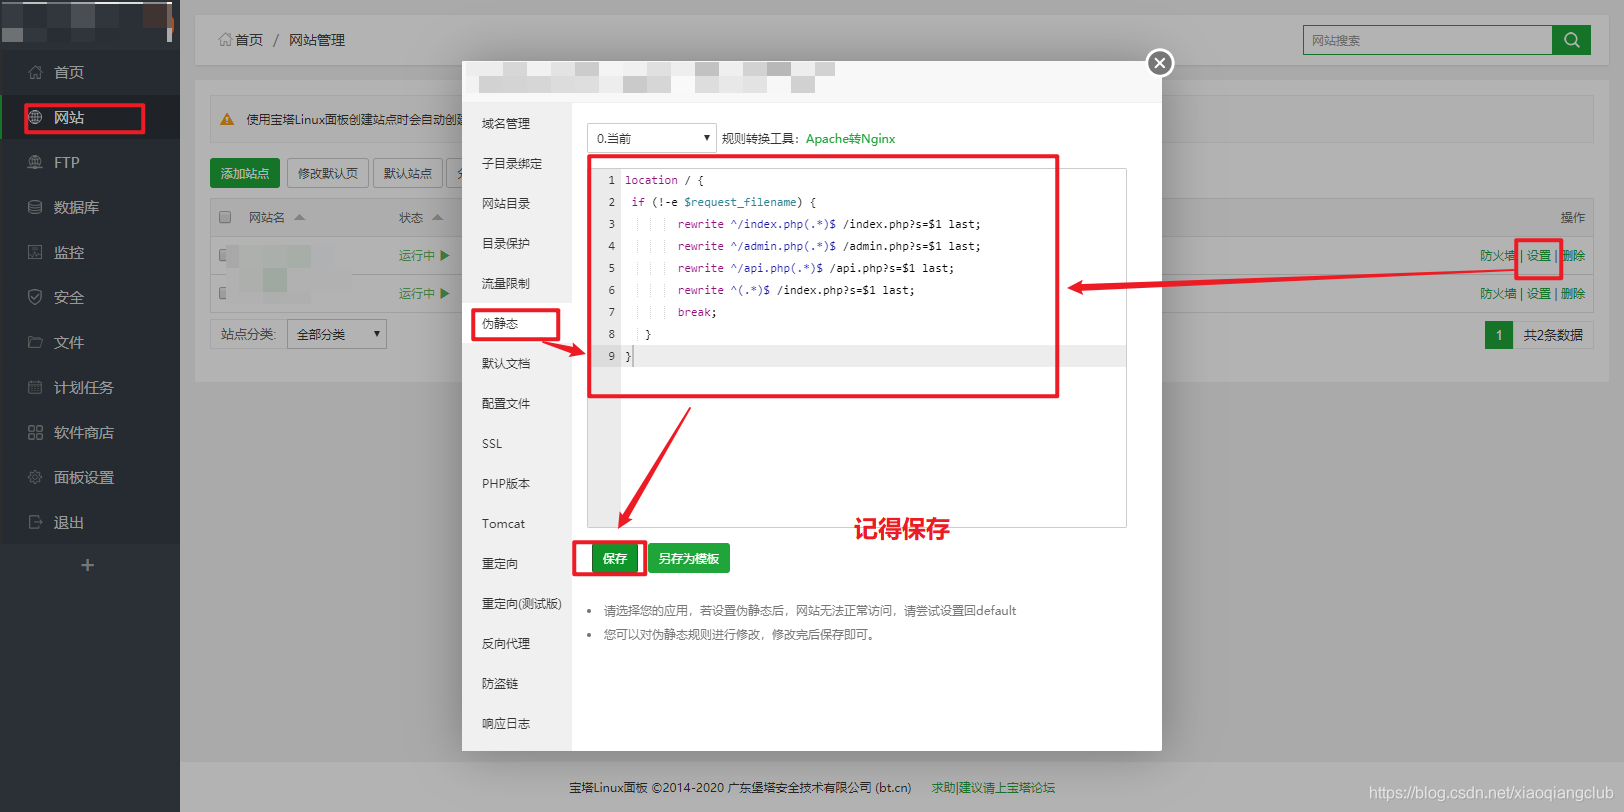Image resolution: width=1624 pixels, height=812 pixels.
Task: Click the globe icon beside 网站
Action: tap(35, 117)
